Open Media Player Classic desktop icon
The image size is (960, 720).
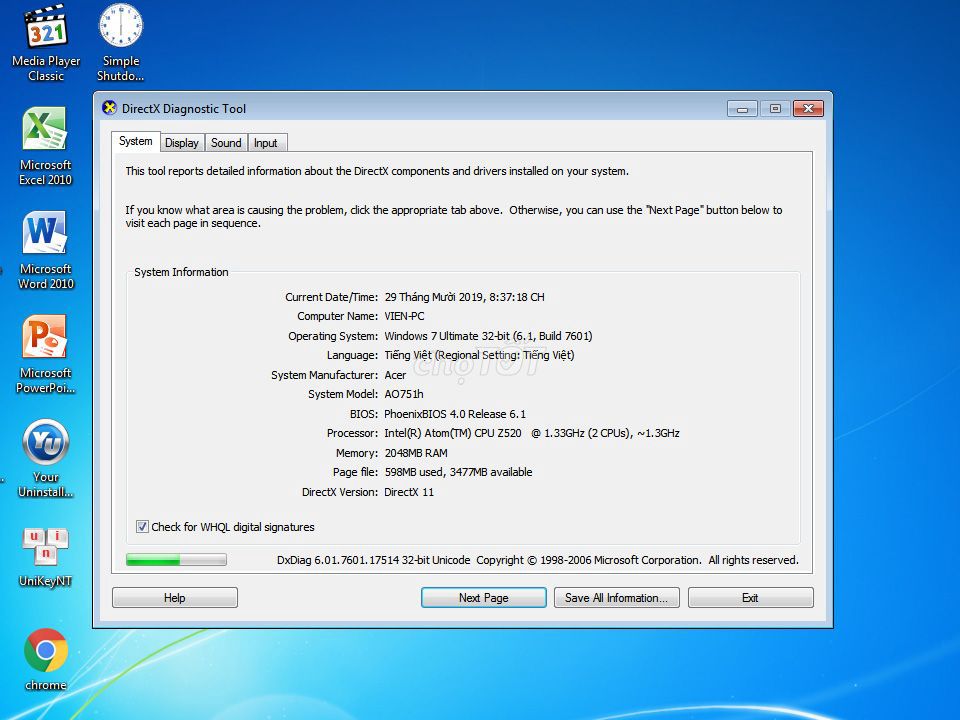(46, 43)
